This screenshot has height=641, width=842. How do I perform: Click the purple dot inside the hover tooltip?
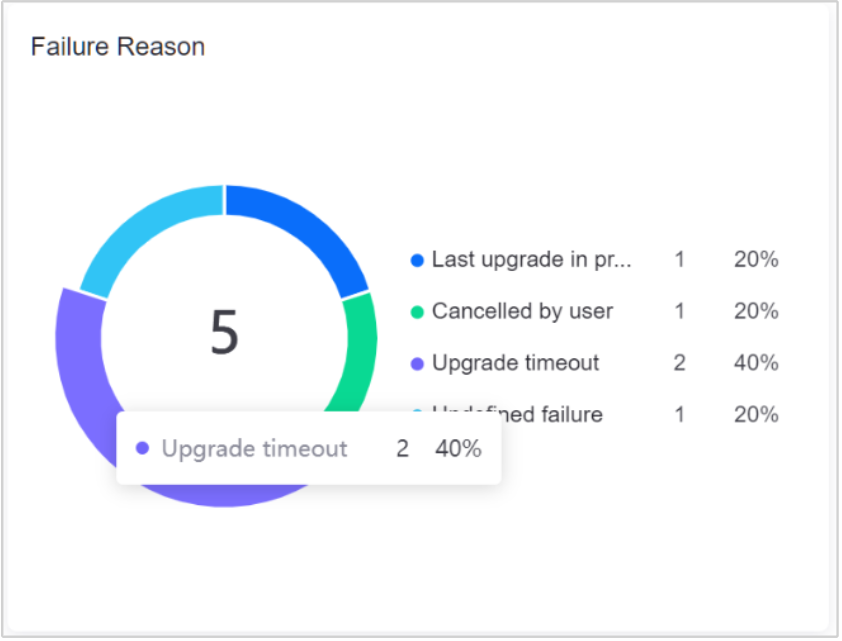point(143,449)
